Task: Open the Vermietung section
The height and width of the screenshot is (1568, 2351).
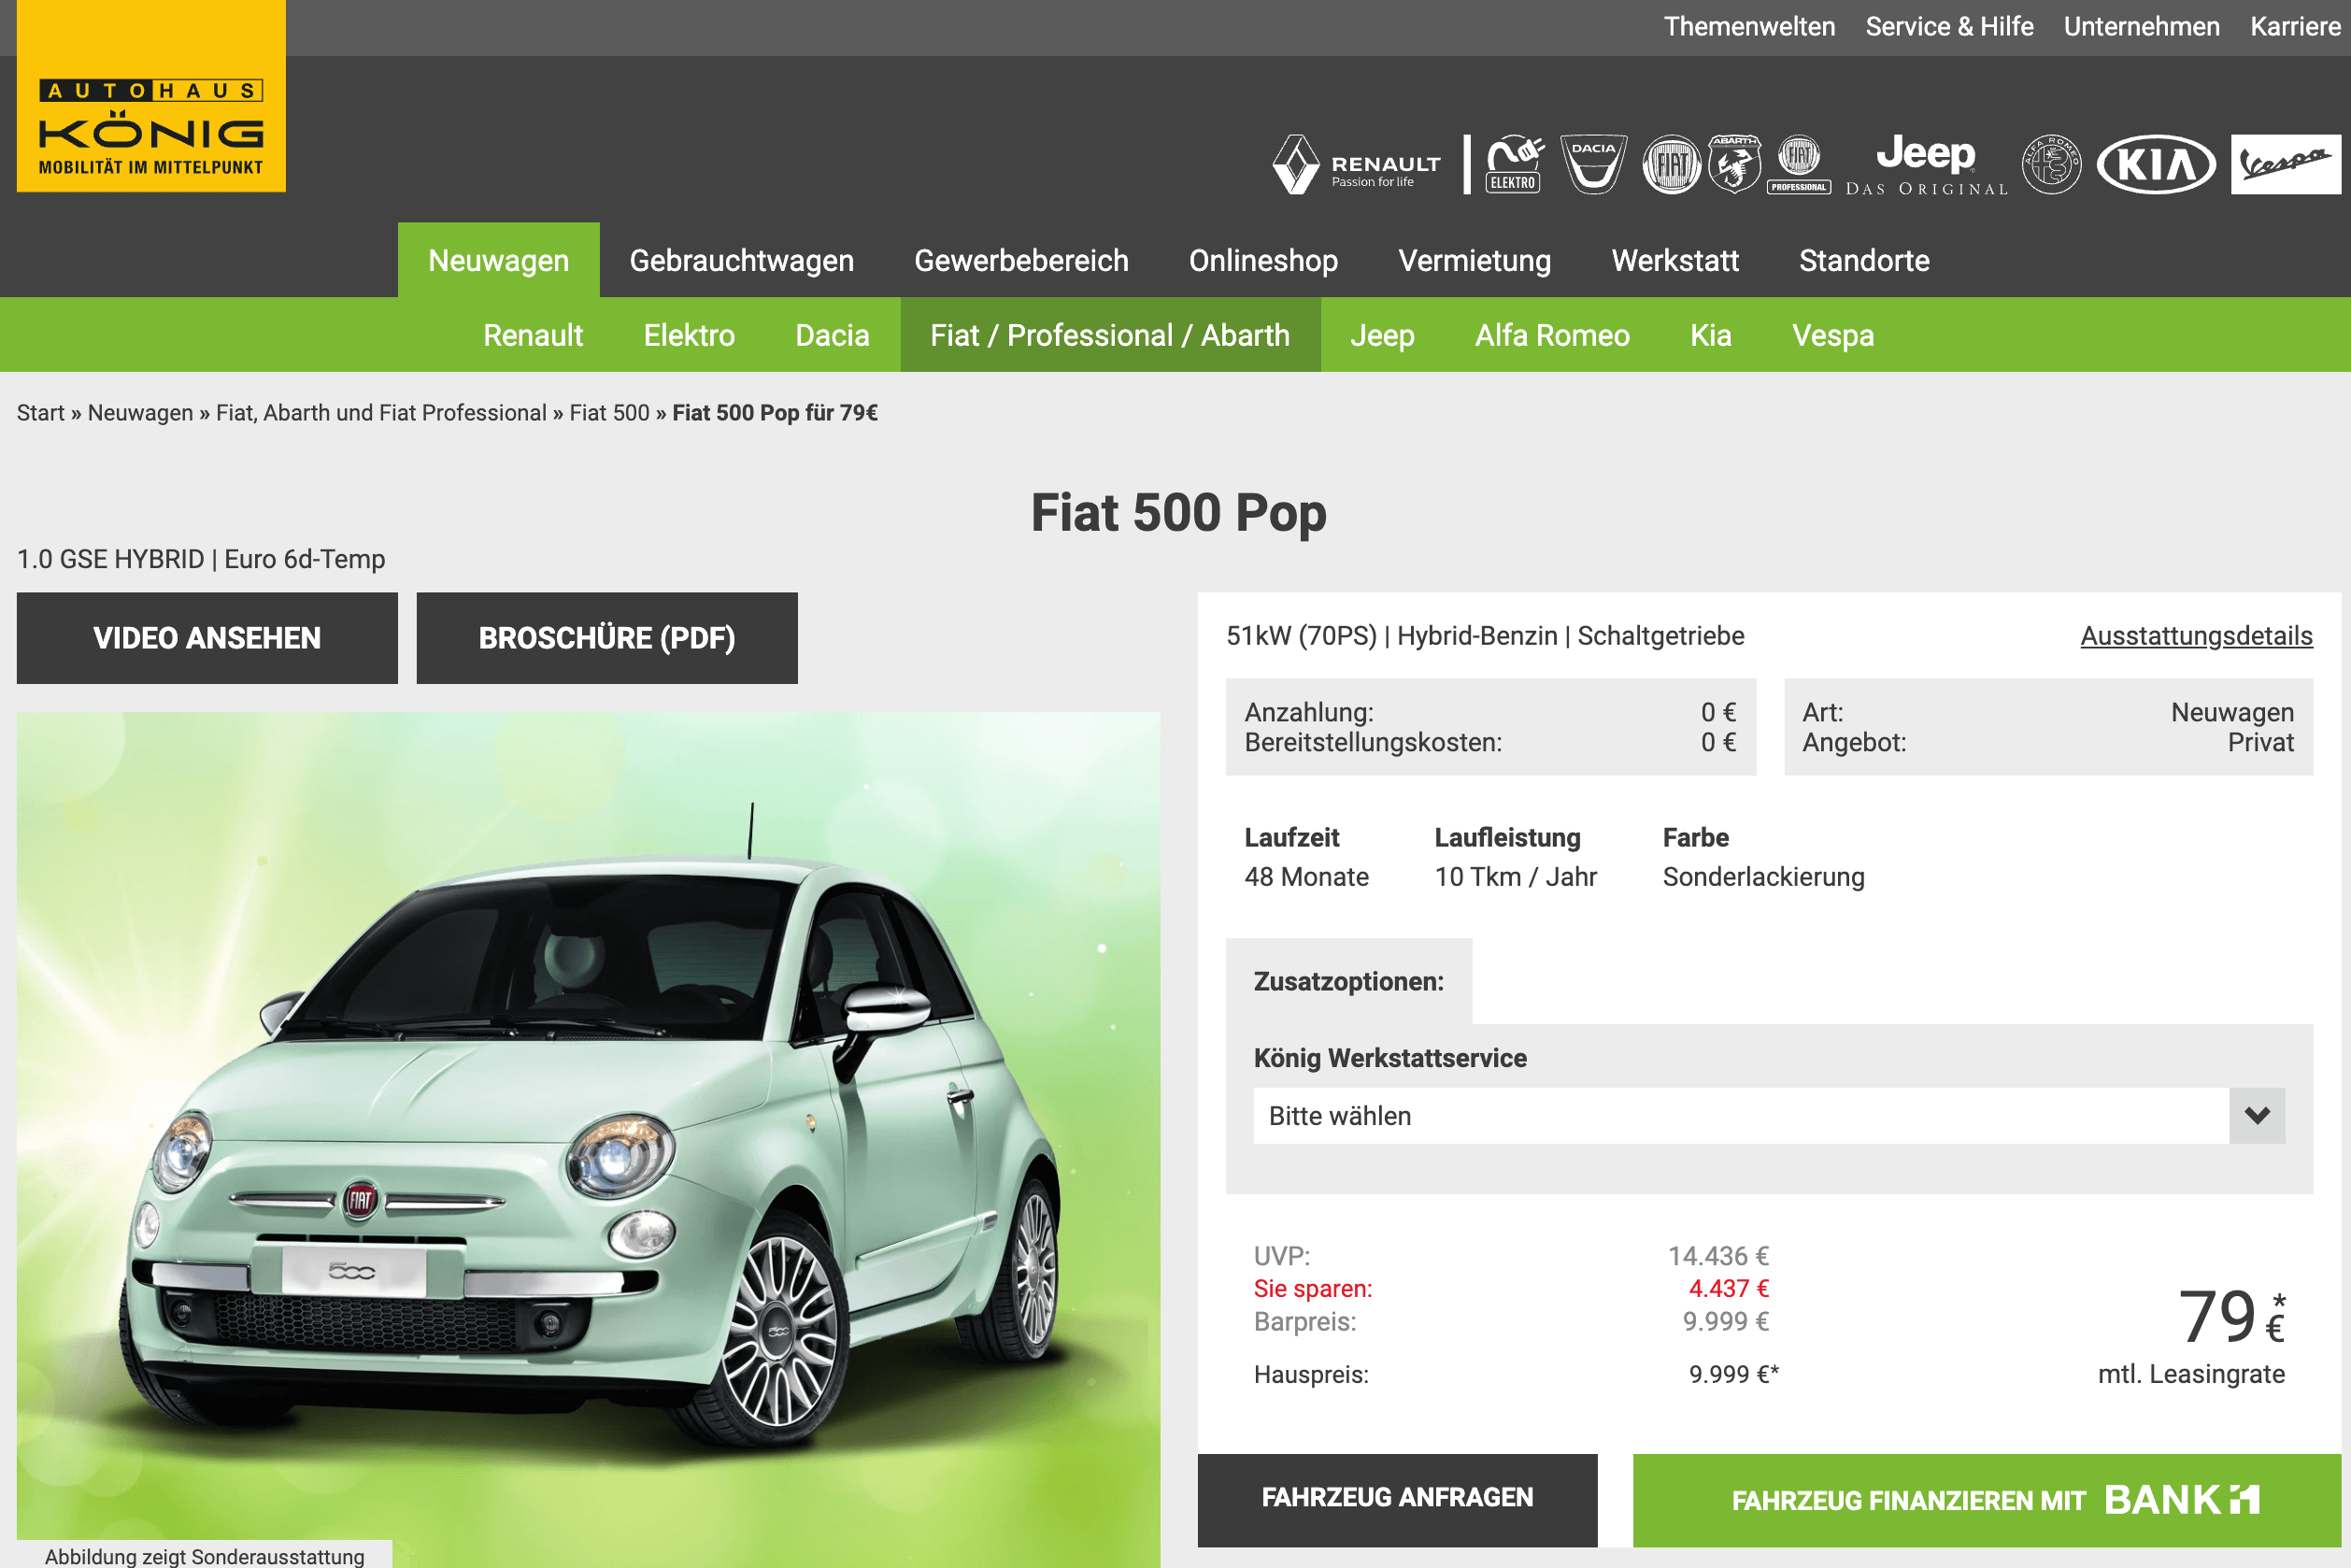Action: click(x=1474, y=260)
